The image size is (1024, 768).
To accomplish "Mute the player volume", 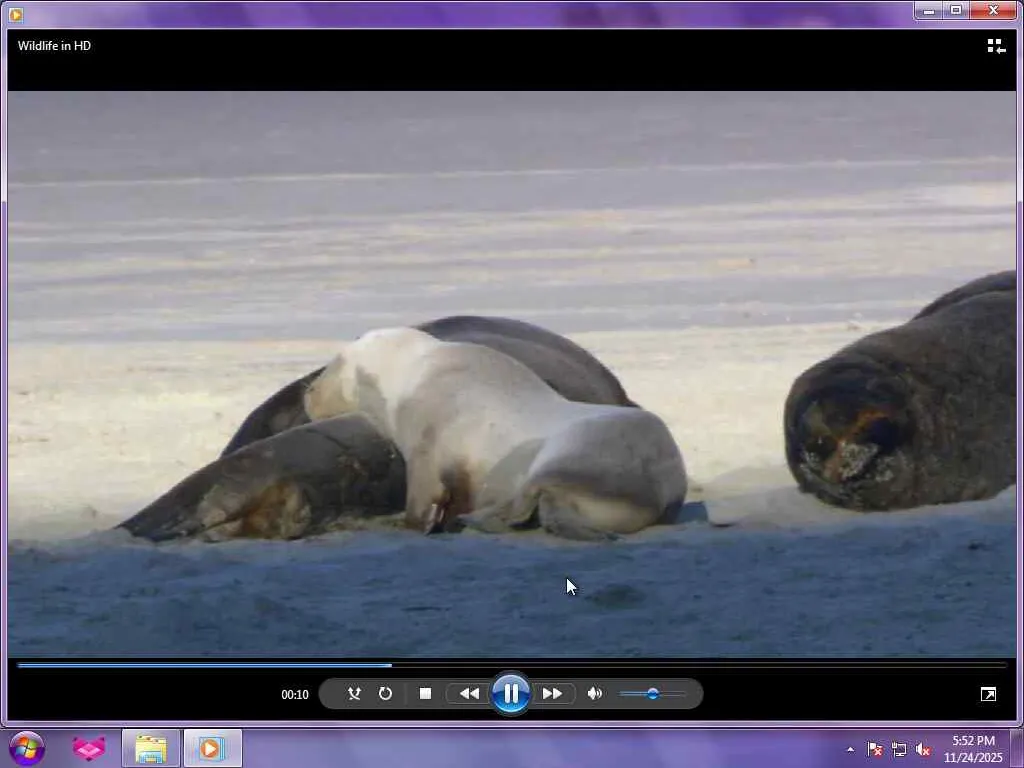I will (x=595, y=693).
